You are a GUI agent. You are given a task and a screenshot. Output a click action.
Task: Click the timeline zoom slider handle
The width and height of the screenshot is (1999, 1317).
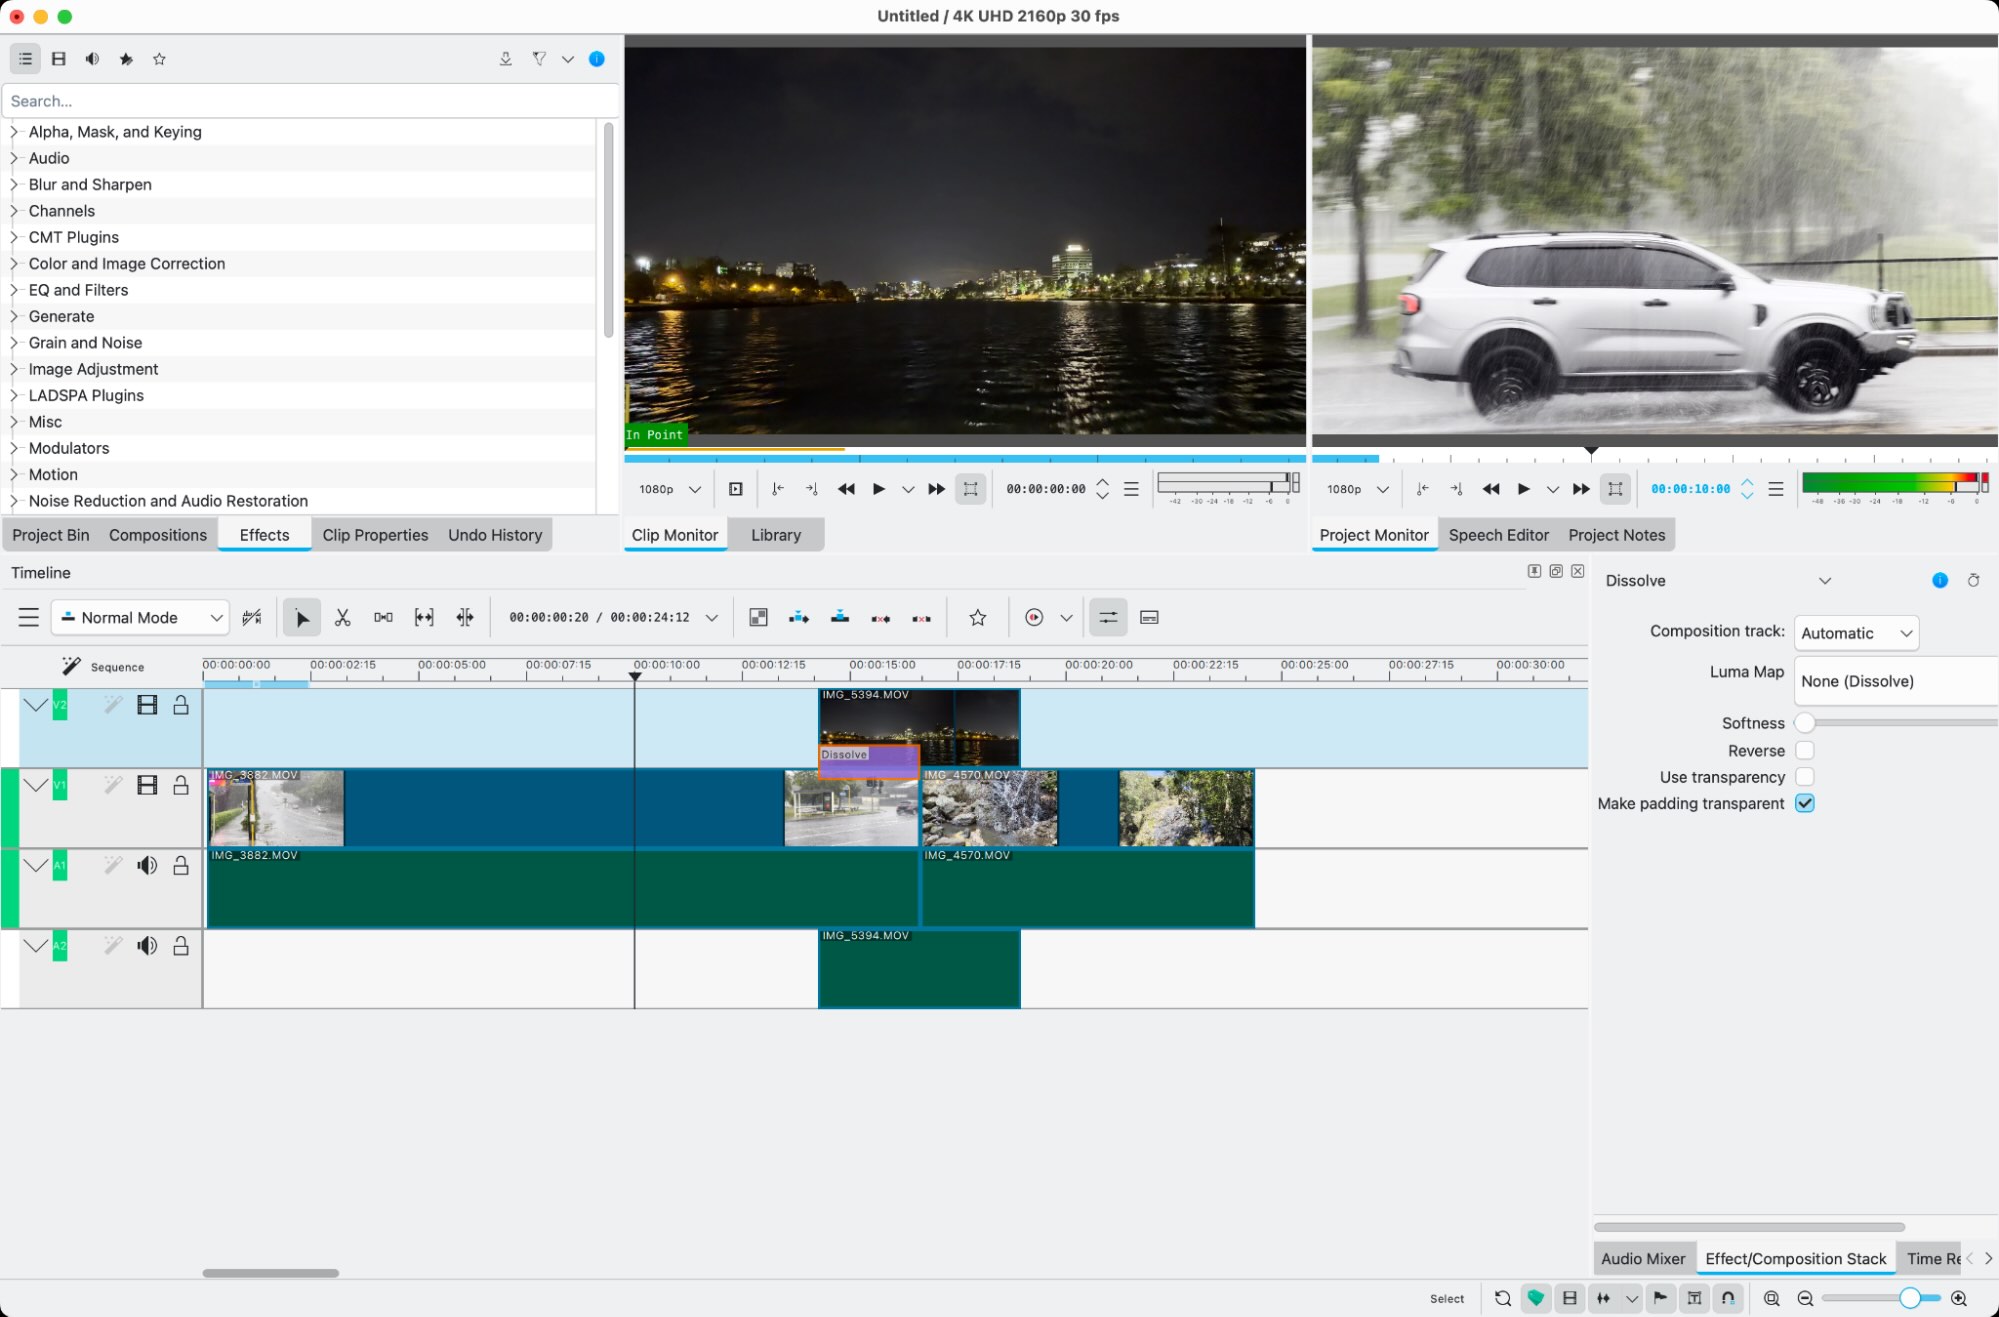(1909, 1298)
